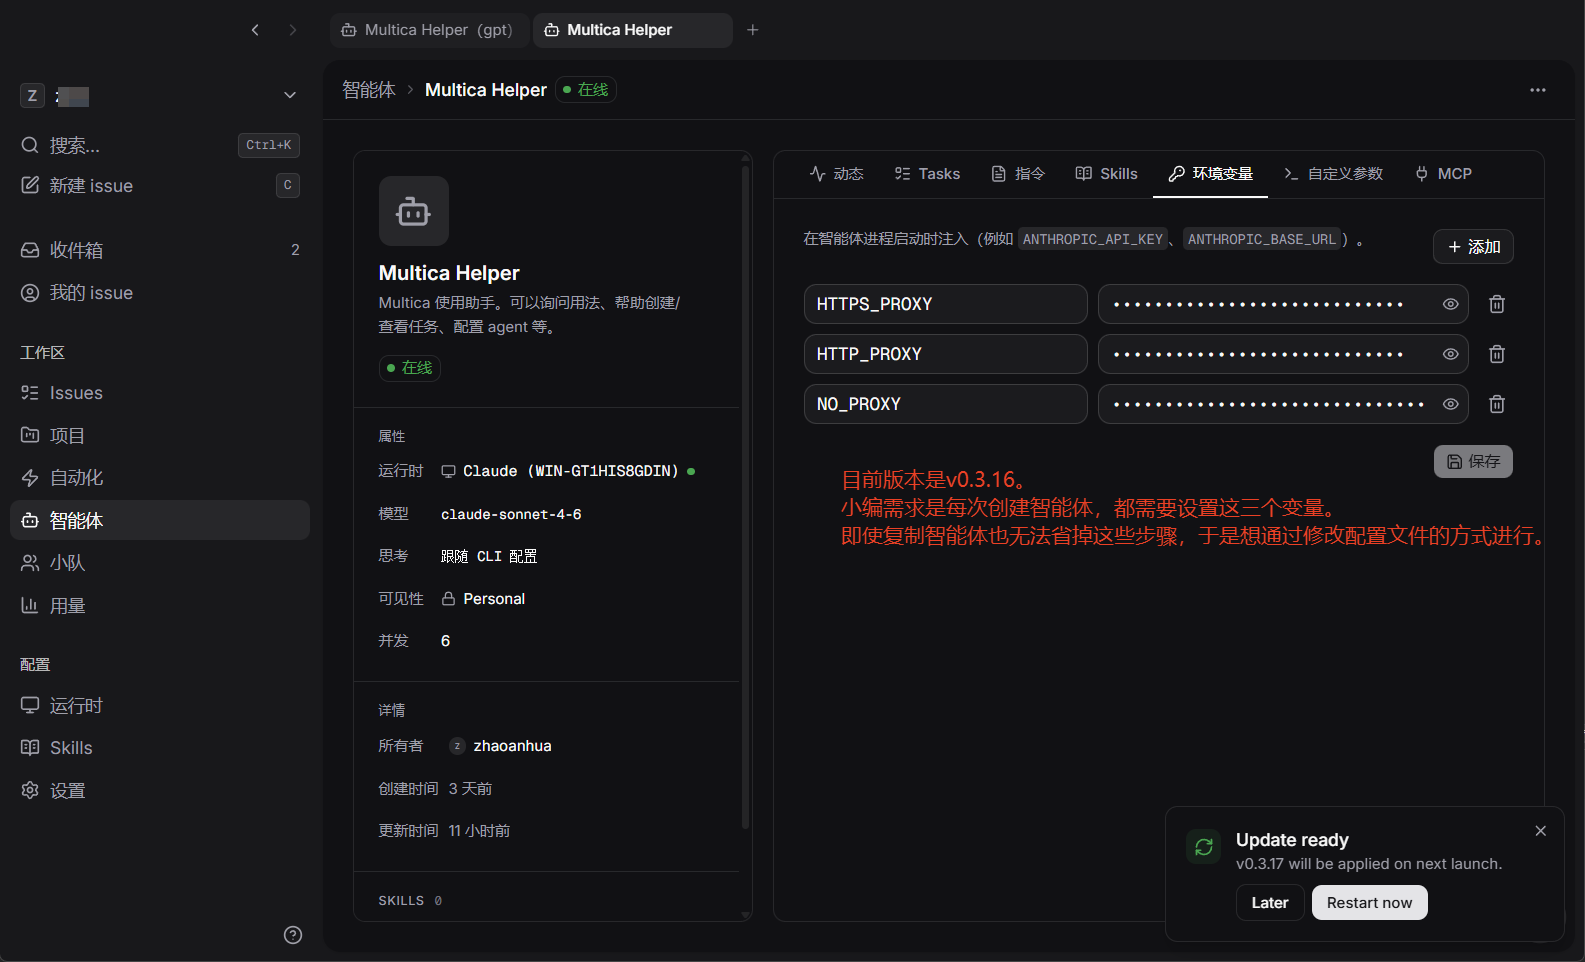1585x962 pixels.
Task: Click the 在线 status badge under description
Action: click(x=410, y=368)
